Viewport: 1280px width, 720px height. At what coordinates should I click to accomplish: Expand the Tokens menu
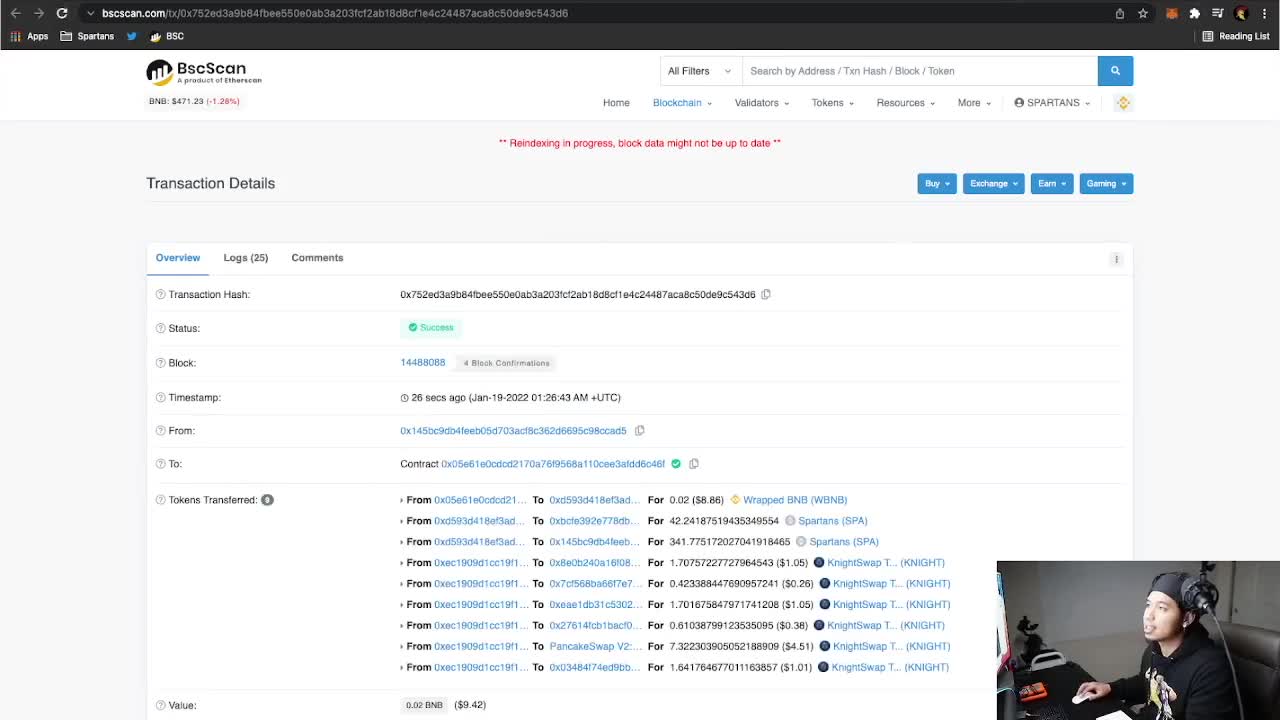coord(833,103)
